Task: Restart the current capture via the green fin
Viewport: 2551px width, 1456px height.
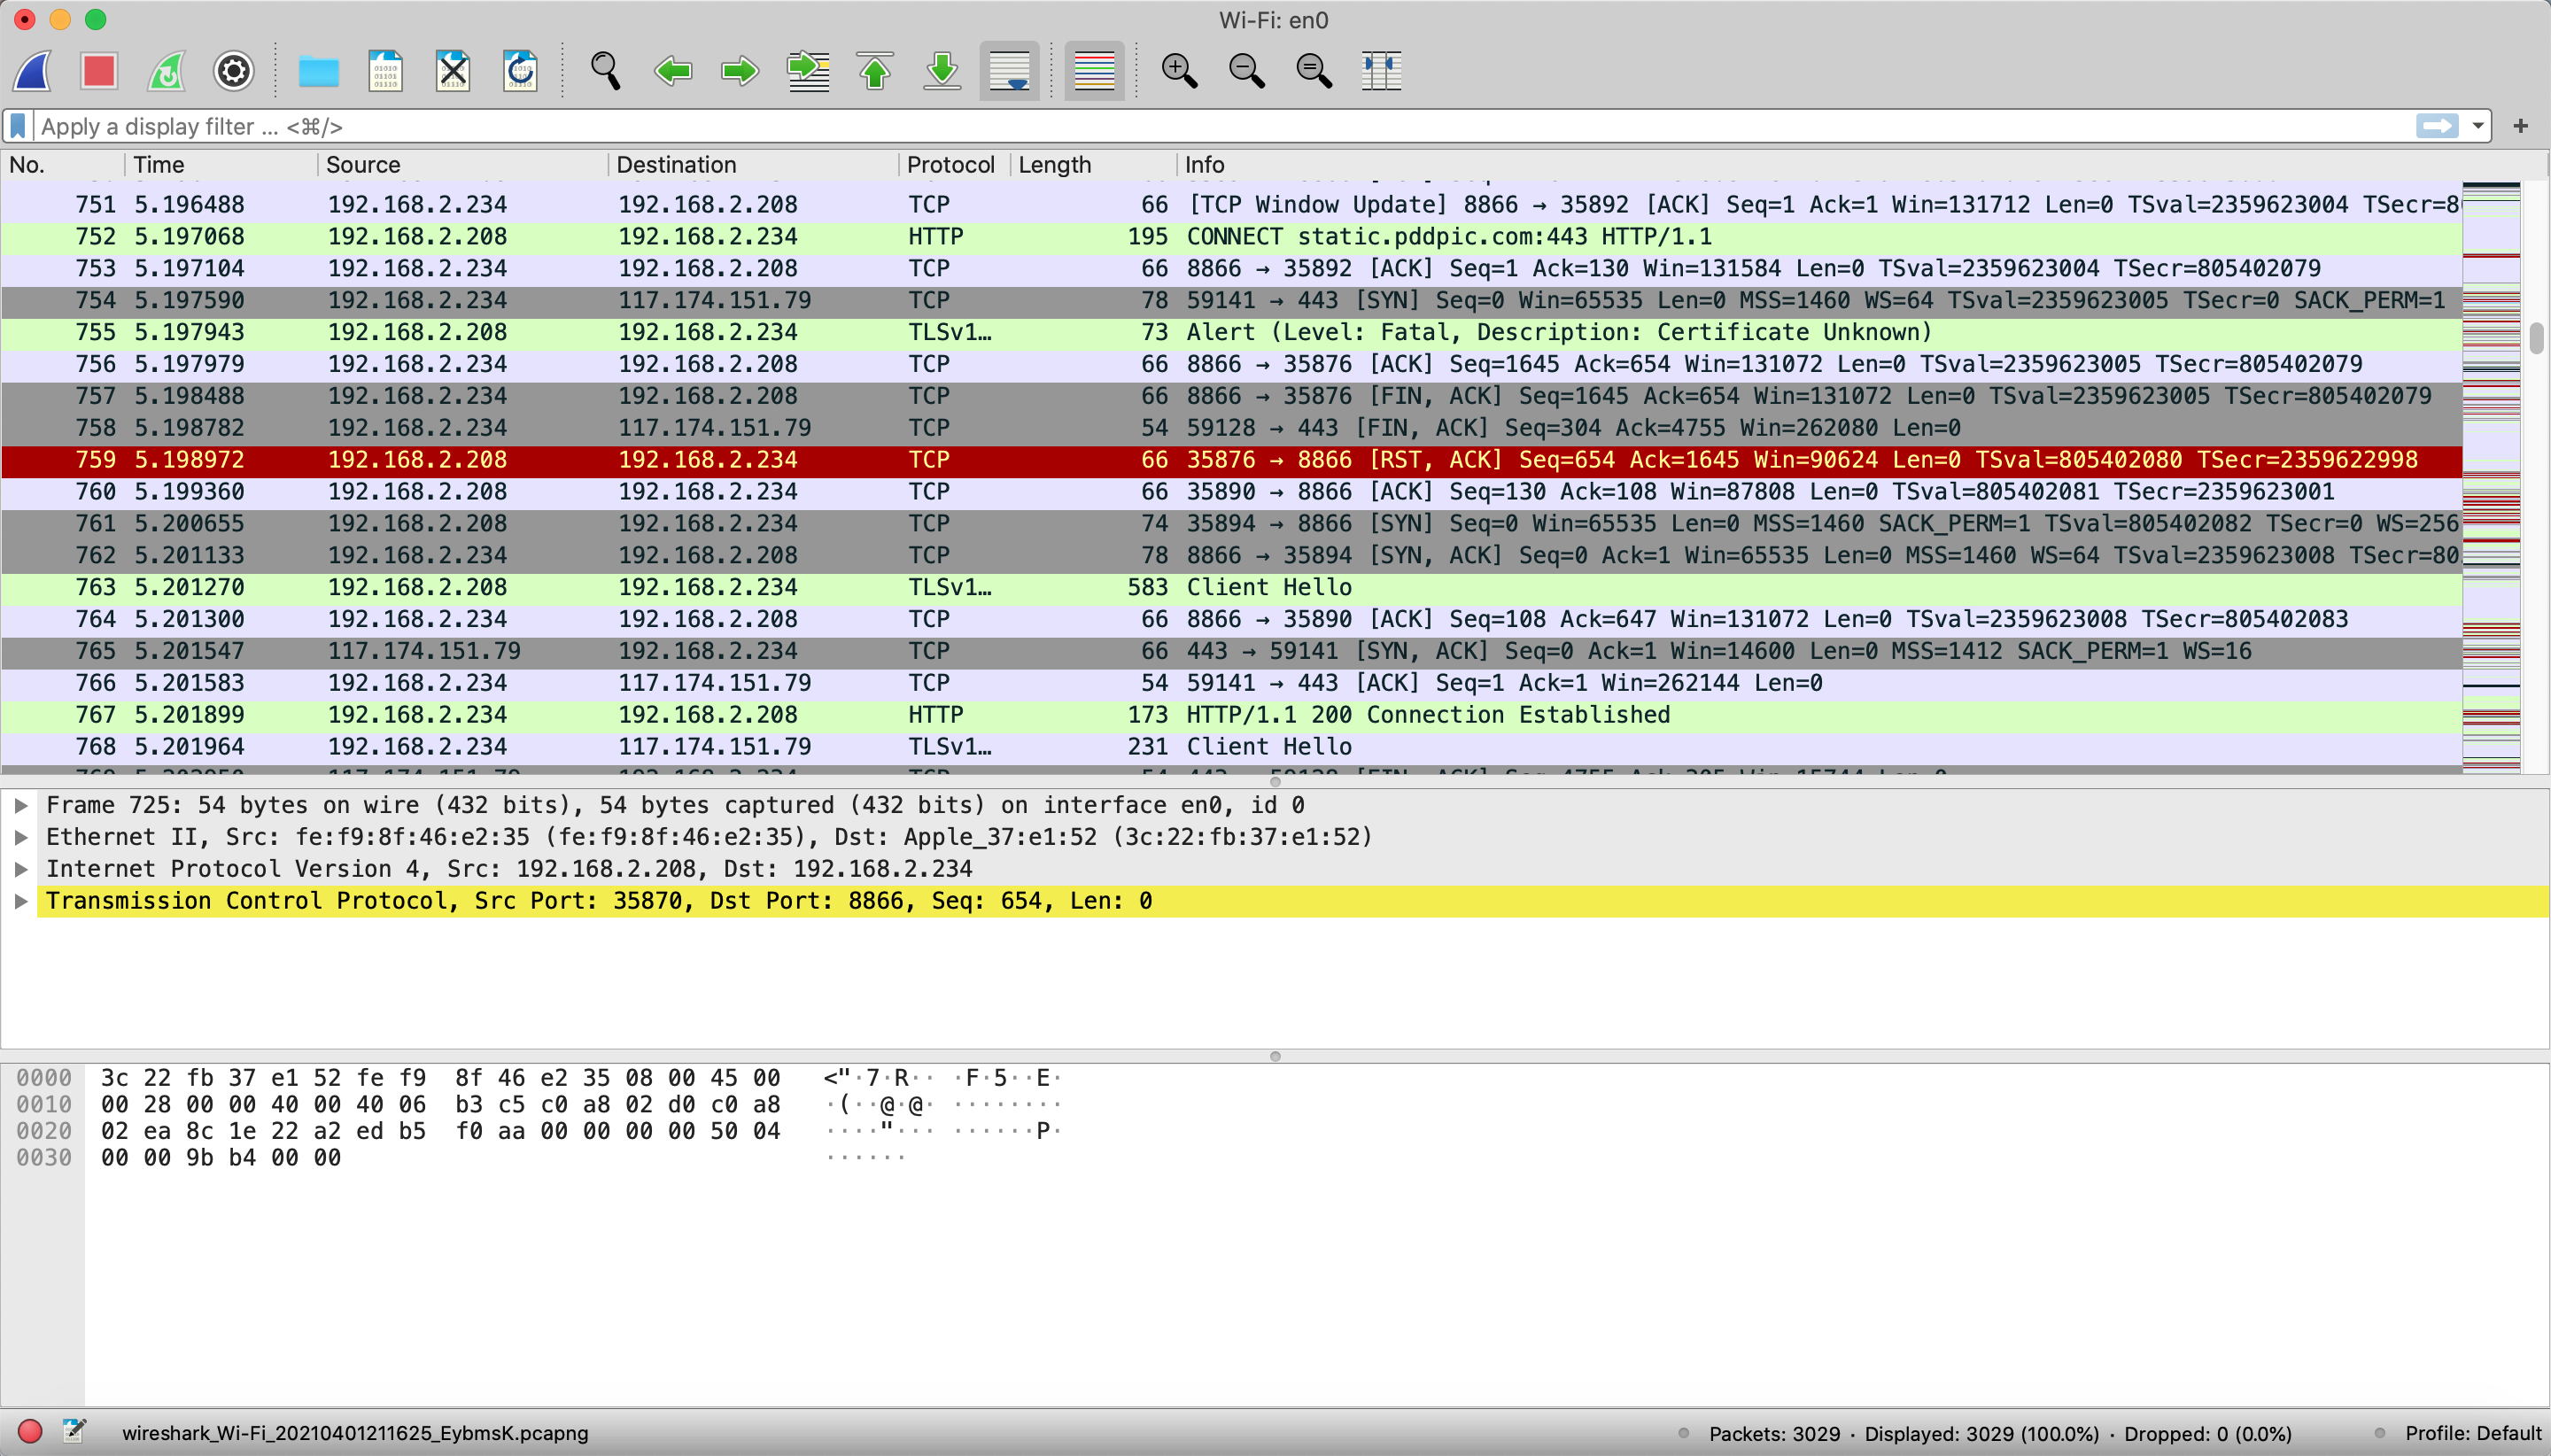Action: point(167,71)
